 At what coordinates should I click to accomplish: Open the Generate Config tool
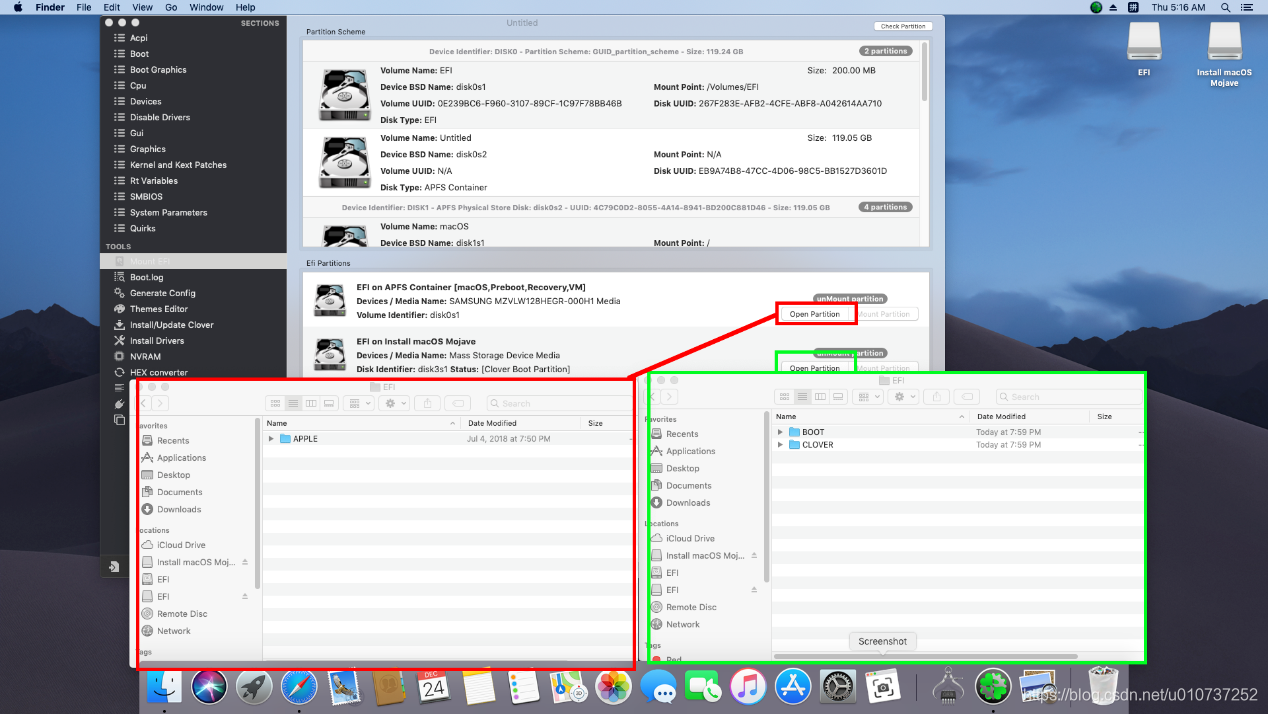[x=162, y=293]
